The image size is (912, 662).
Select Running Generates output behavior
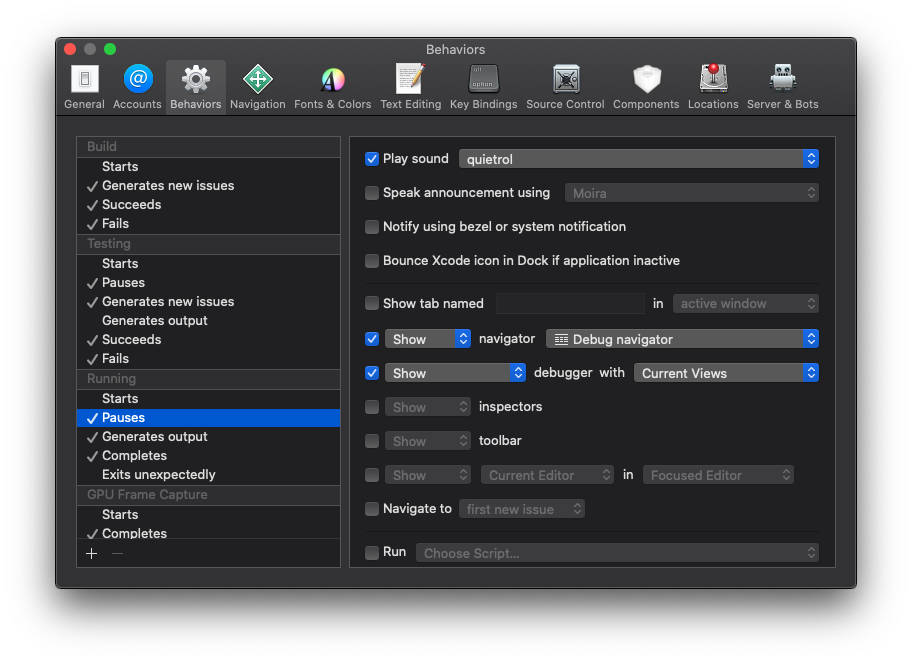click(x=208, y=437)
